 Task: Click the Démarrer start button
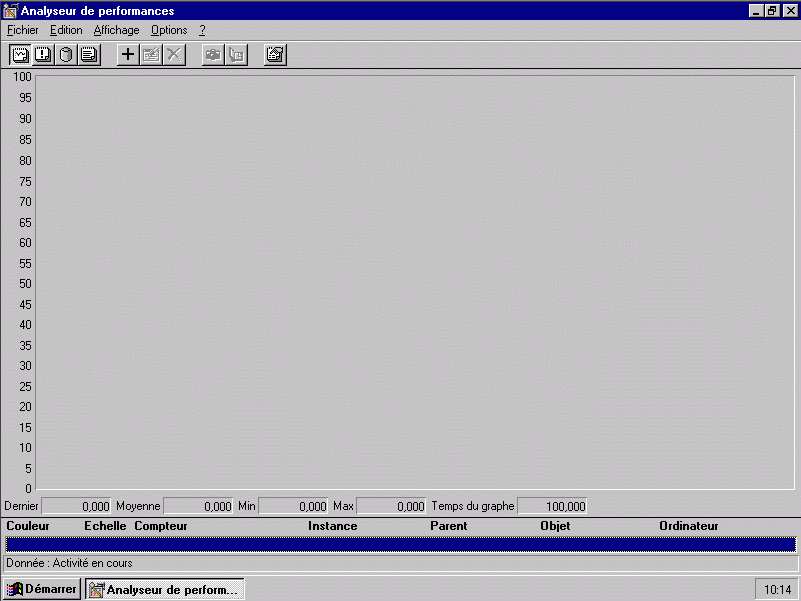pos(42,589)
